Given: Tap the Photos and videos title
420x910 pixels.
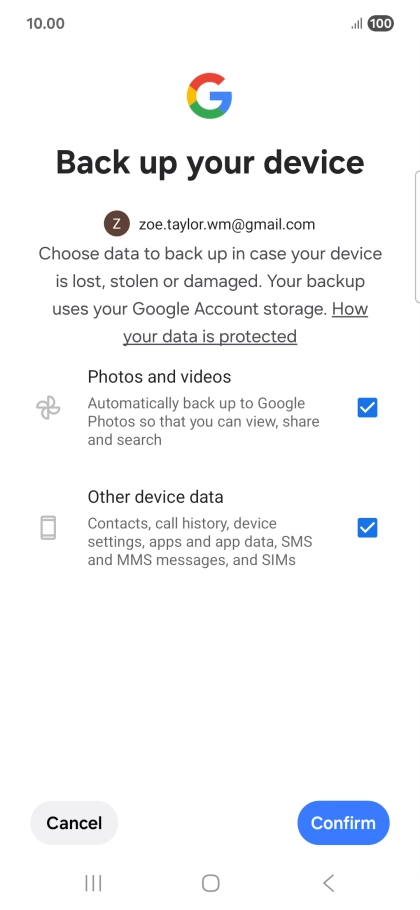Looking at the screenshot, I should click(x=160, y=377).
